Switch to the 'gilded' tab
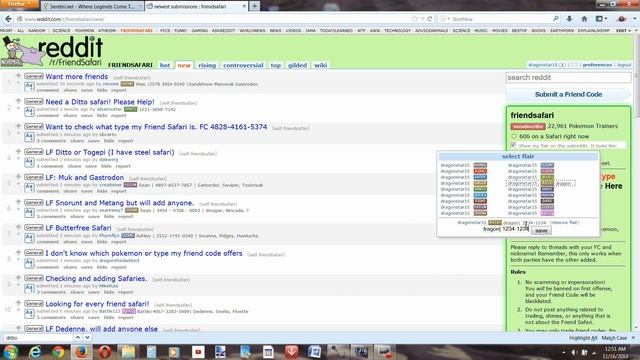640x360 pixels. tap(298, 65)
